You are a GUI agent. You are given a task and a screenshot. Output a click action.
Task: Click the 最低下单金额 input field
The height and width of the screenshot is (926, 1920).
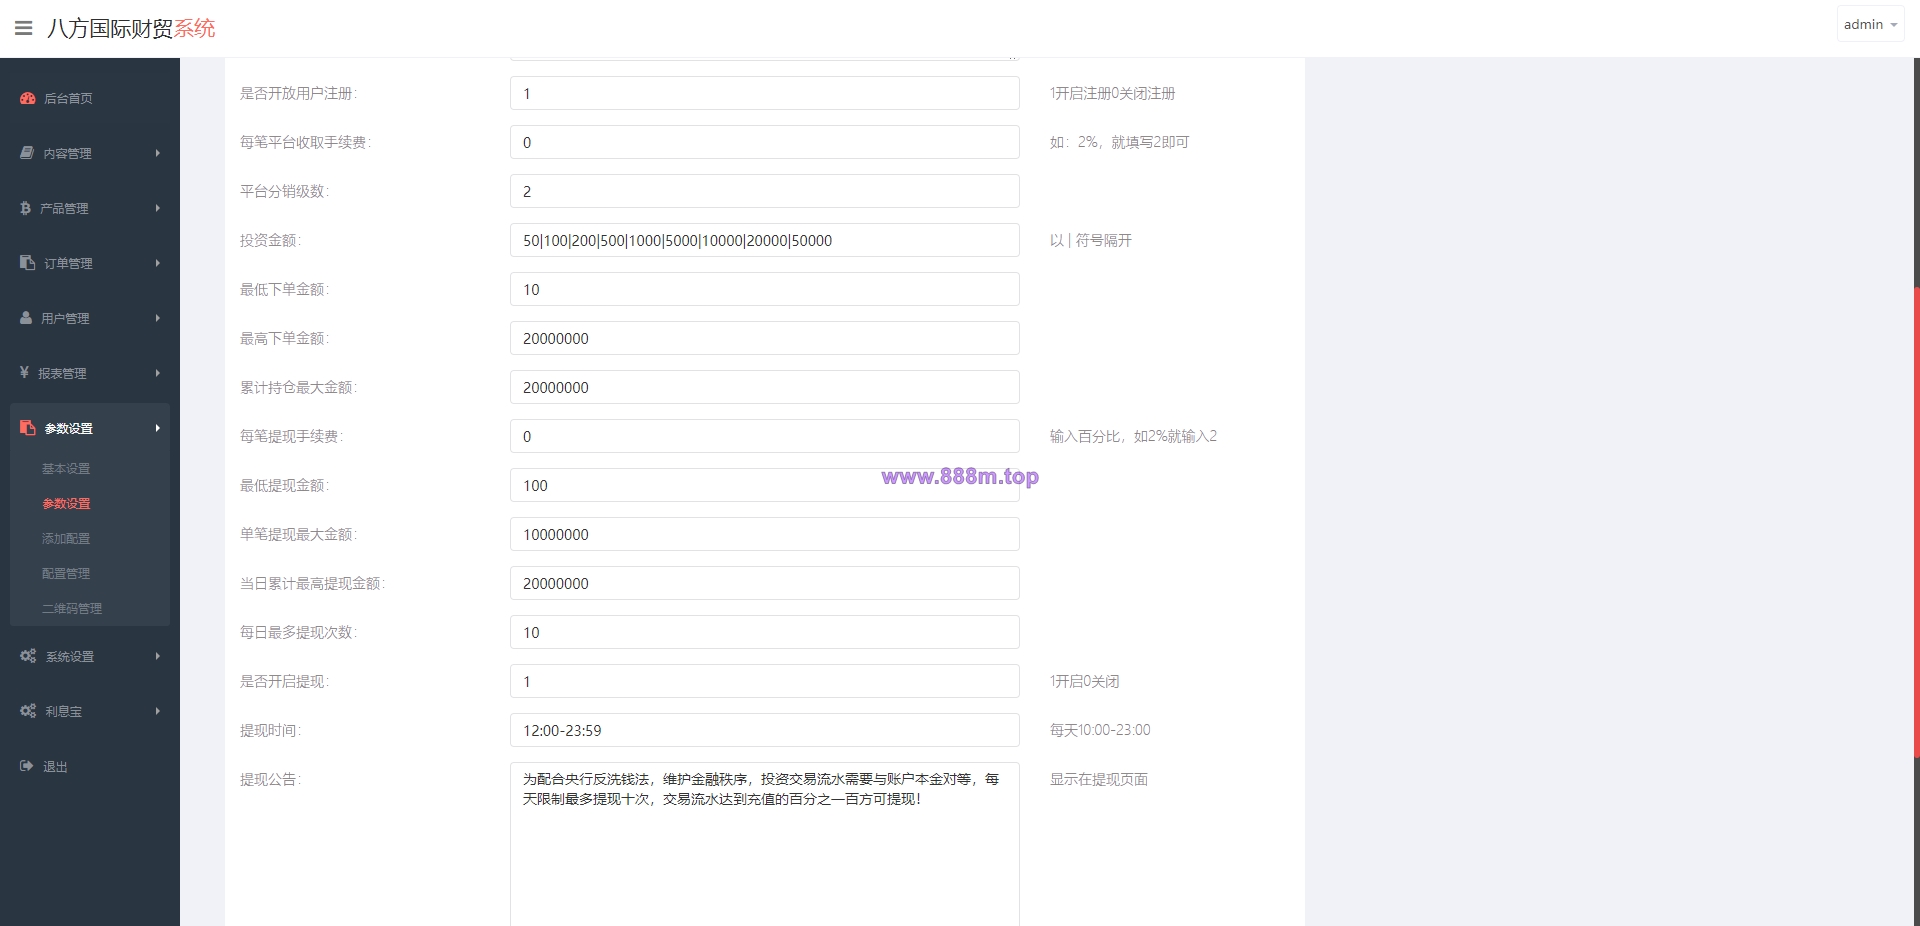pyautogui.click(x=765, y=289)
